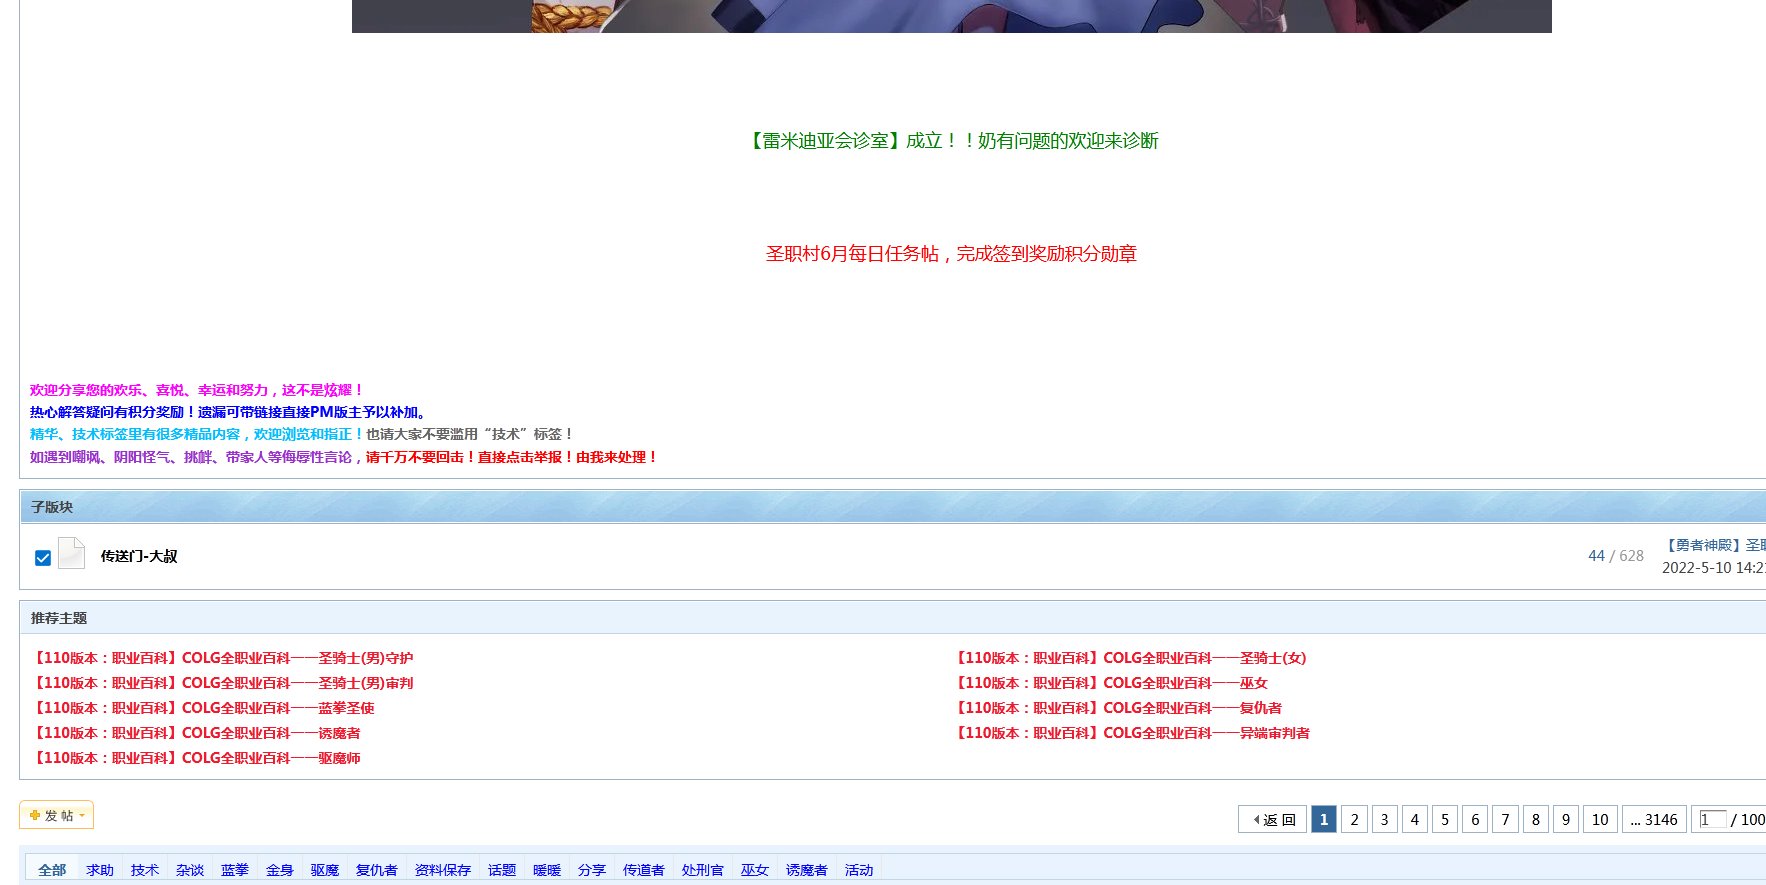Select the 处刑官 filter tab
The height and width of the screenshot is (885, 1766).
click(703, 870)
